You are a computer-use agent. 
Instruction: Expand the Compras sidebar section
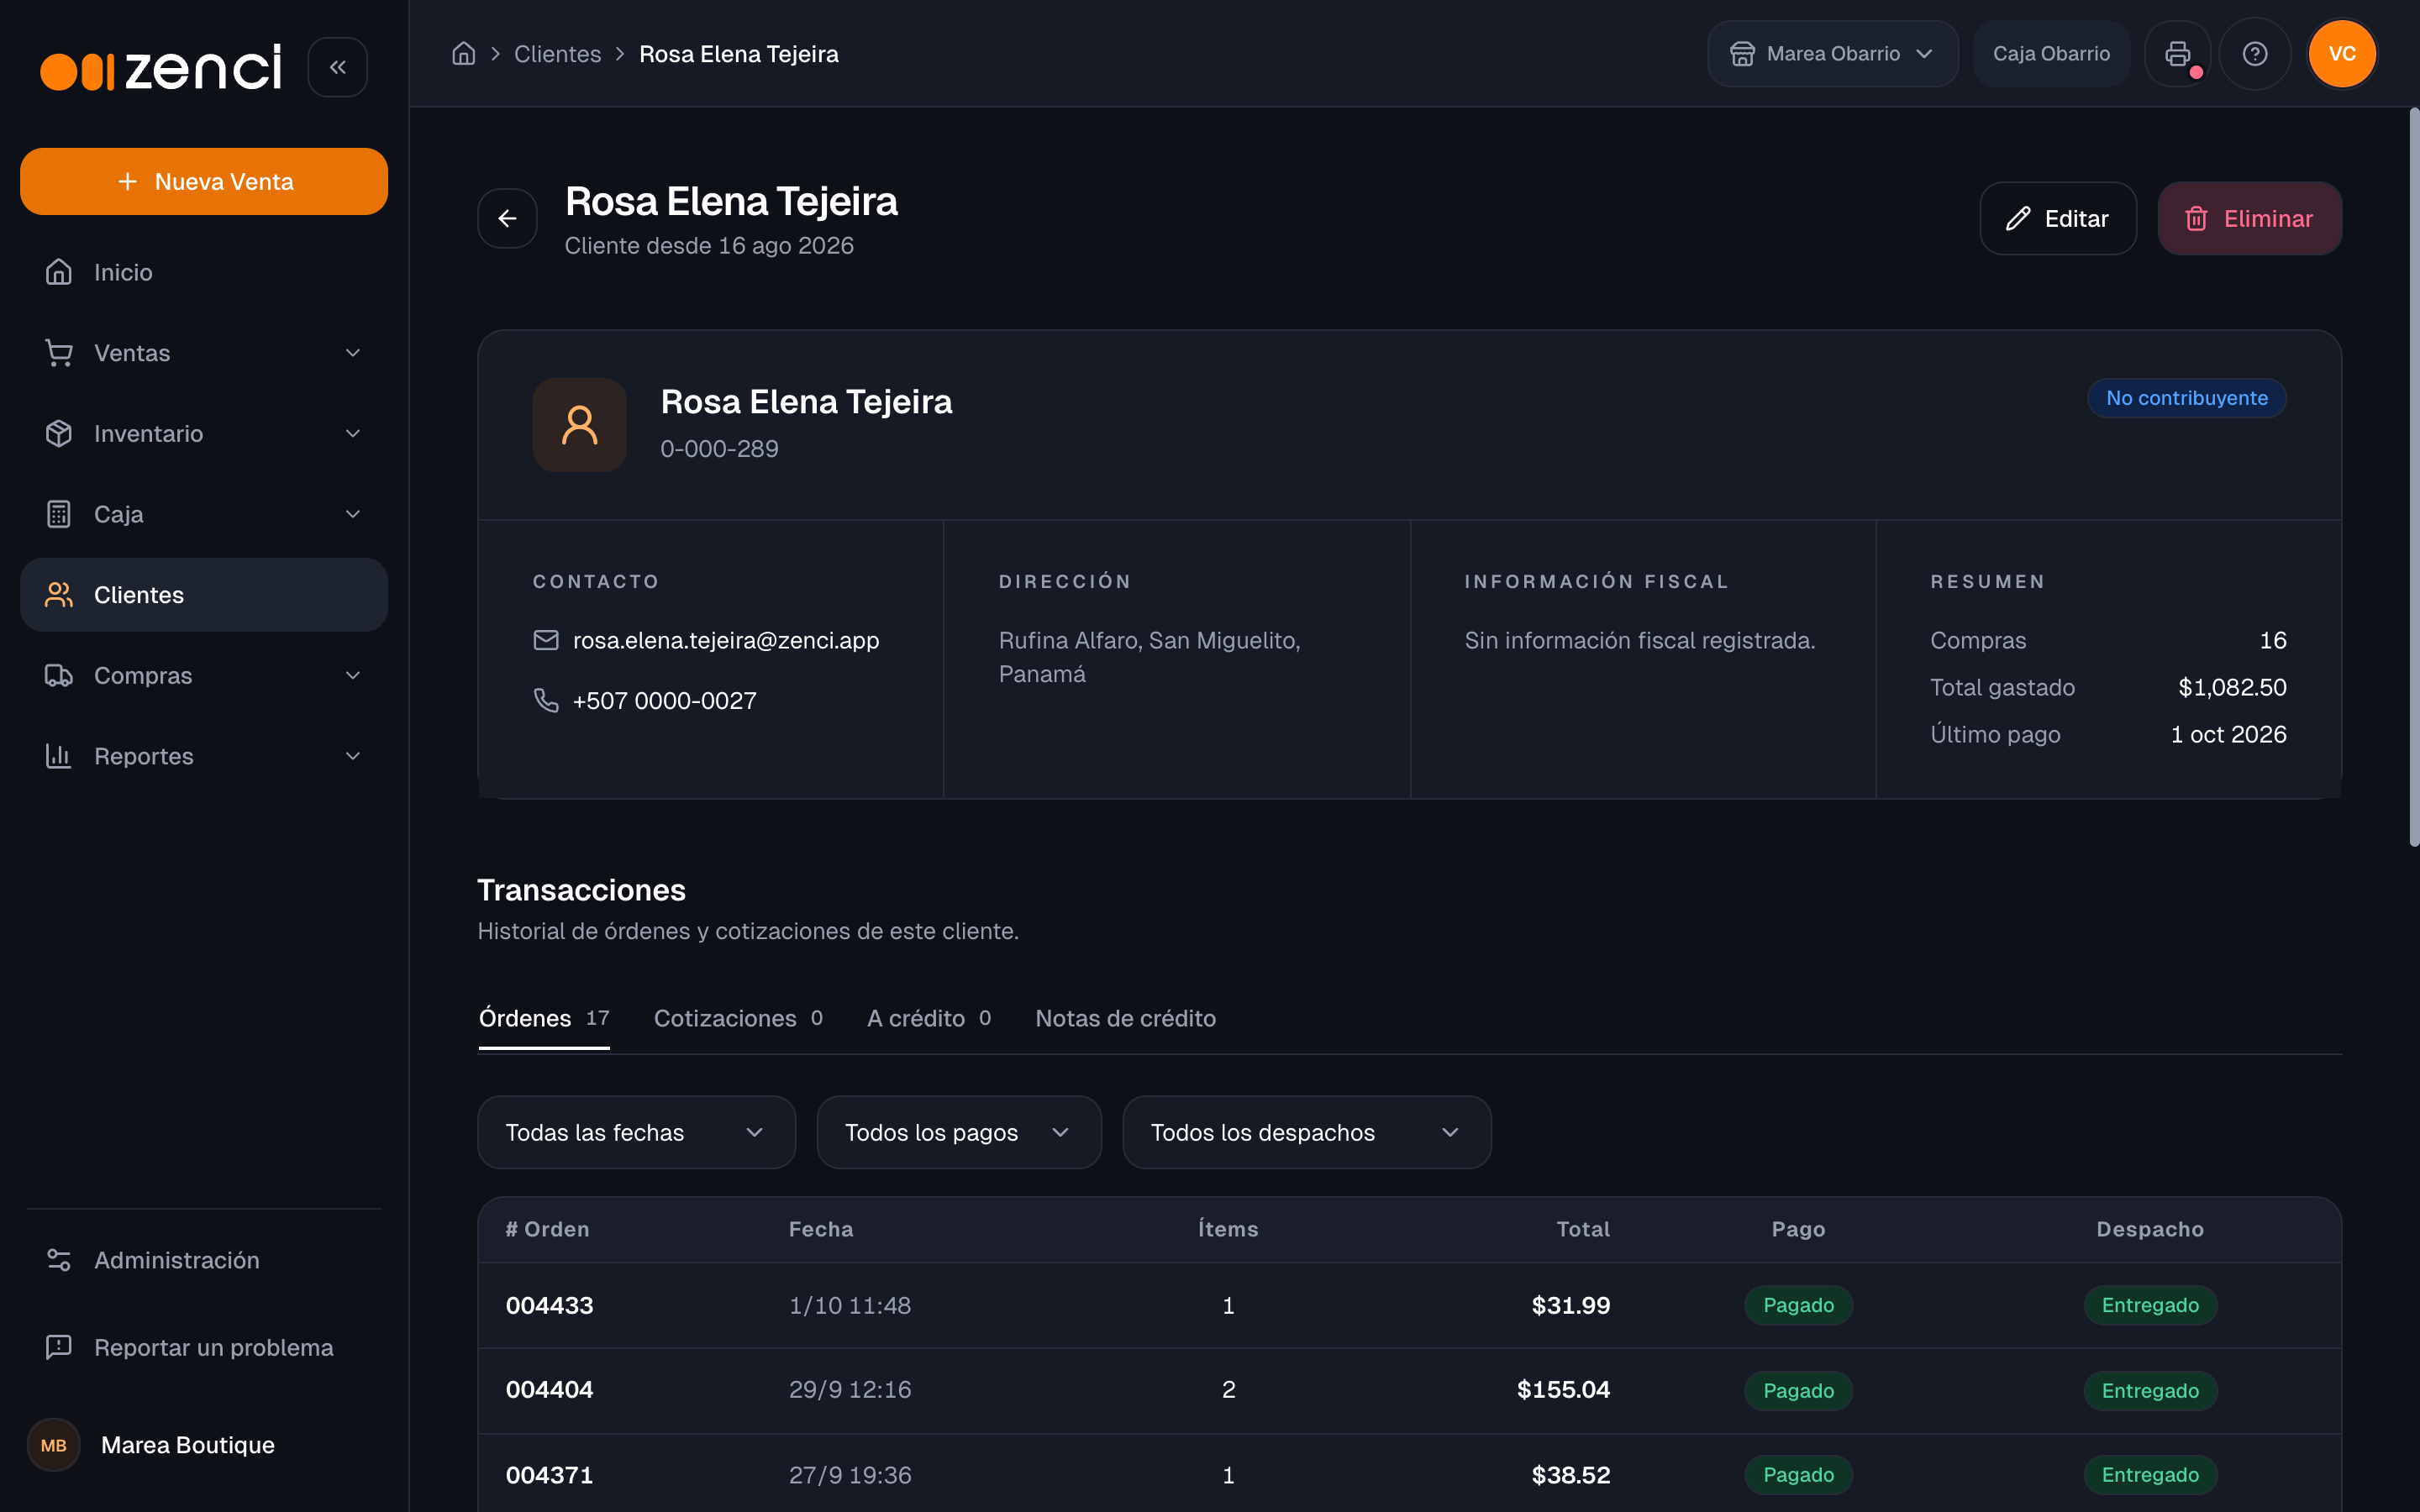pos(204,675)
